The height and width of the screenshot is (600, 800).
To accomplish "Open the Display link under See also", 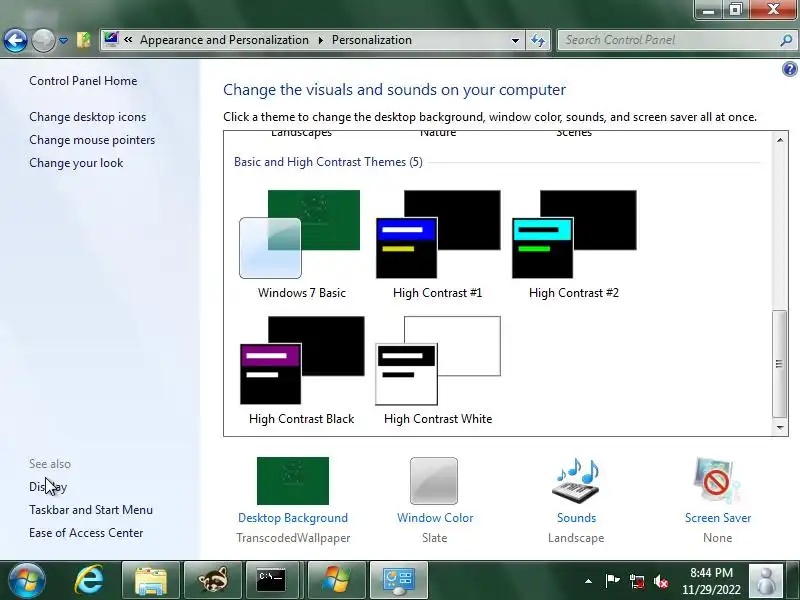I will point(48,487).
